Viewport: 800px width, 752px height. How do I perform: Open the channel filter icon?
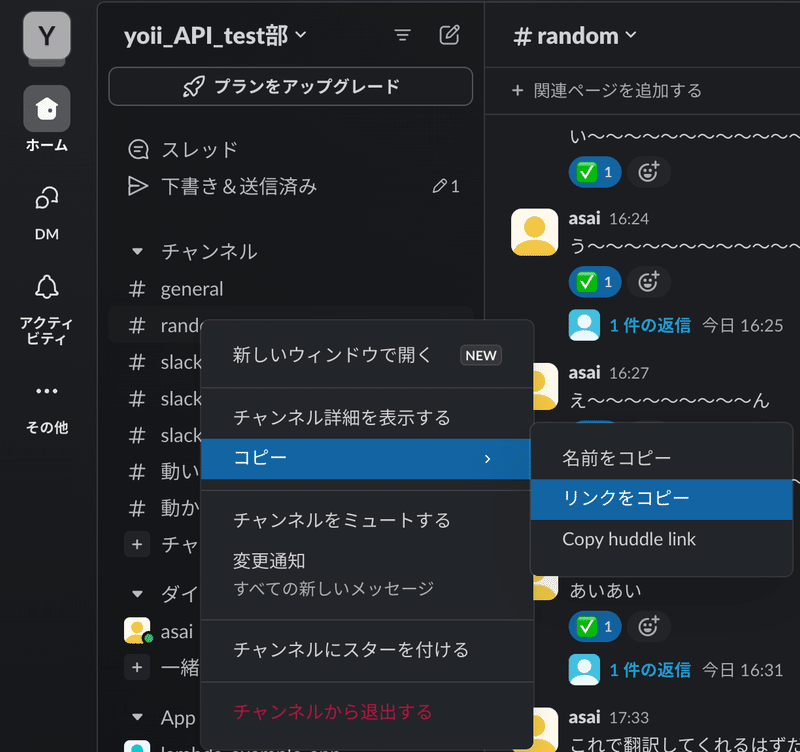click(403, 34)
